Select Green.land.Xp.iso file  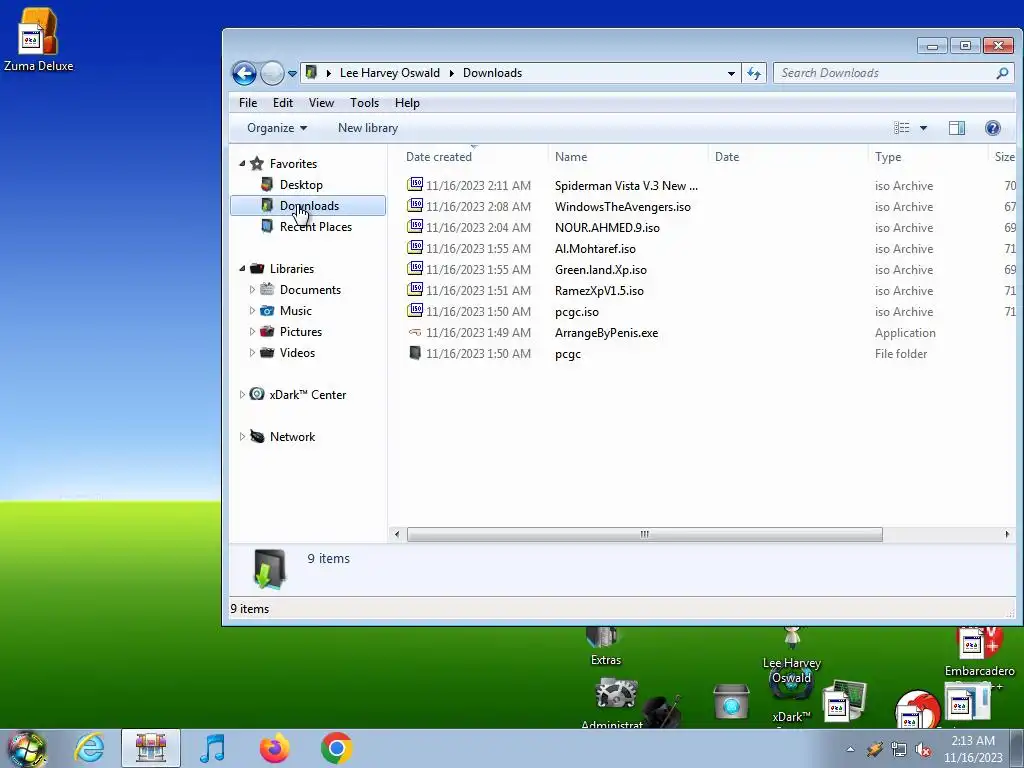tap(600, 269)
